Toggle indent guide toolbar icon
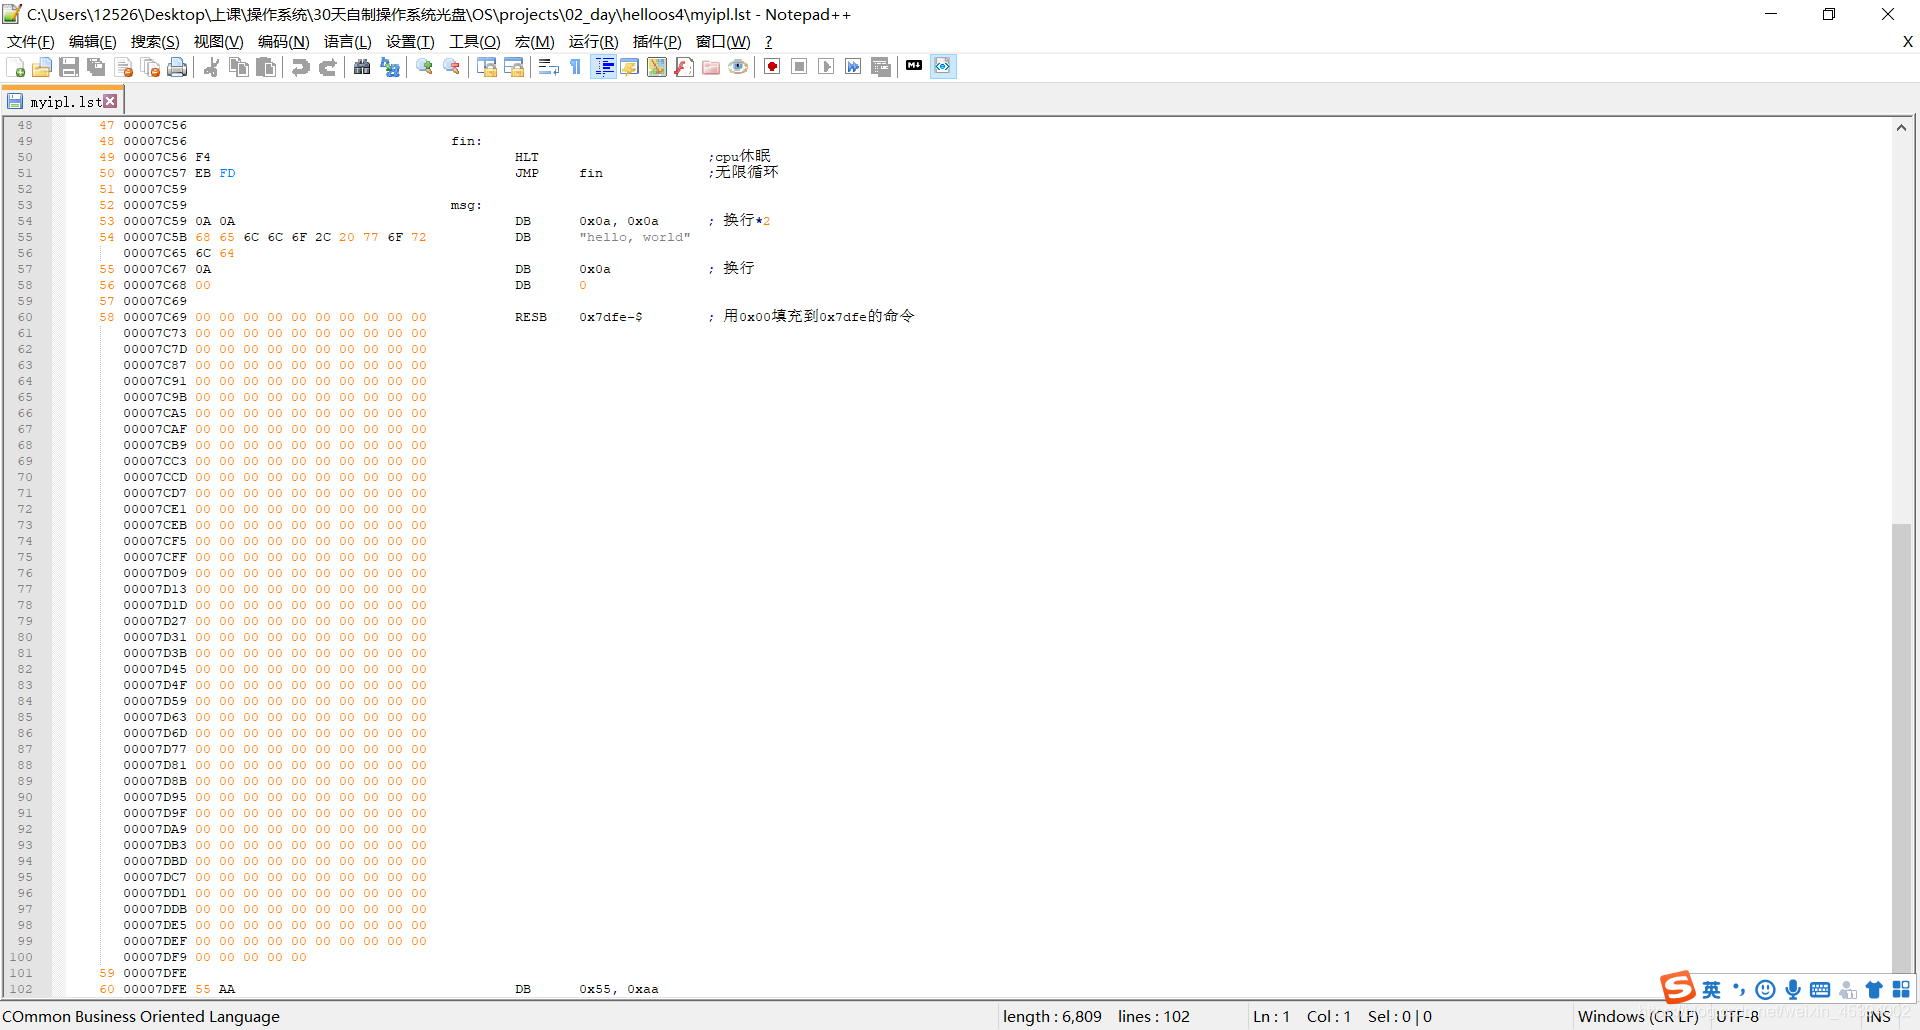This screenshot has height=1030, width=1920. tap(604, 67)
